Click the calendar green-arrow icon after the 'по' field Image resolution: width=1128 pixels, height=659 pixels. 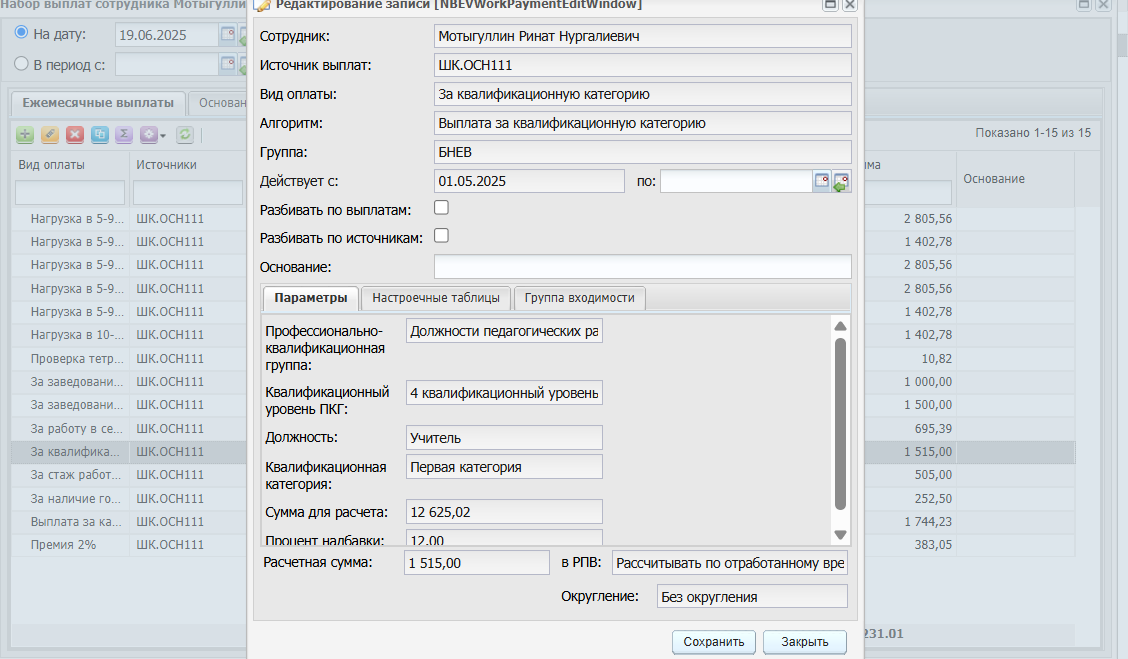[841, 181]
